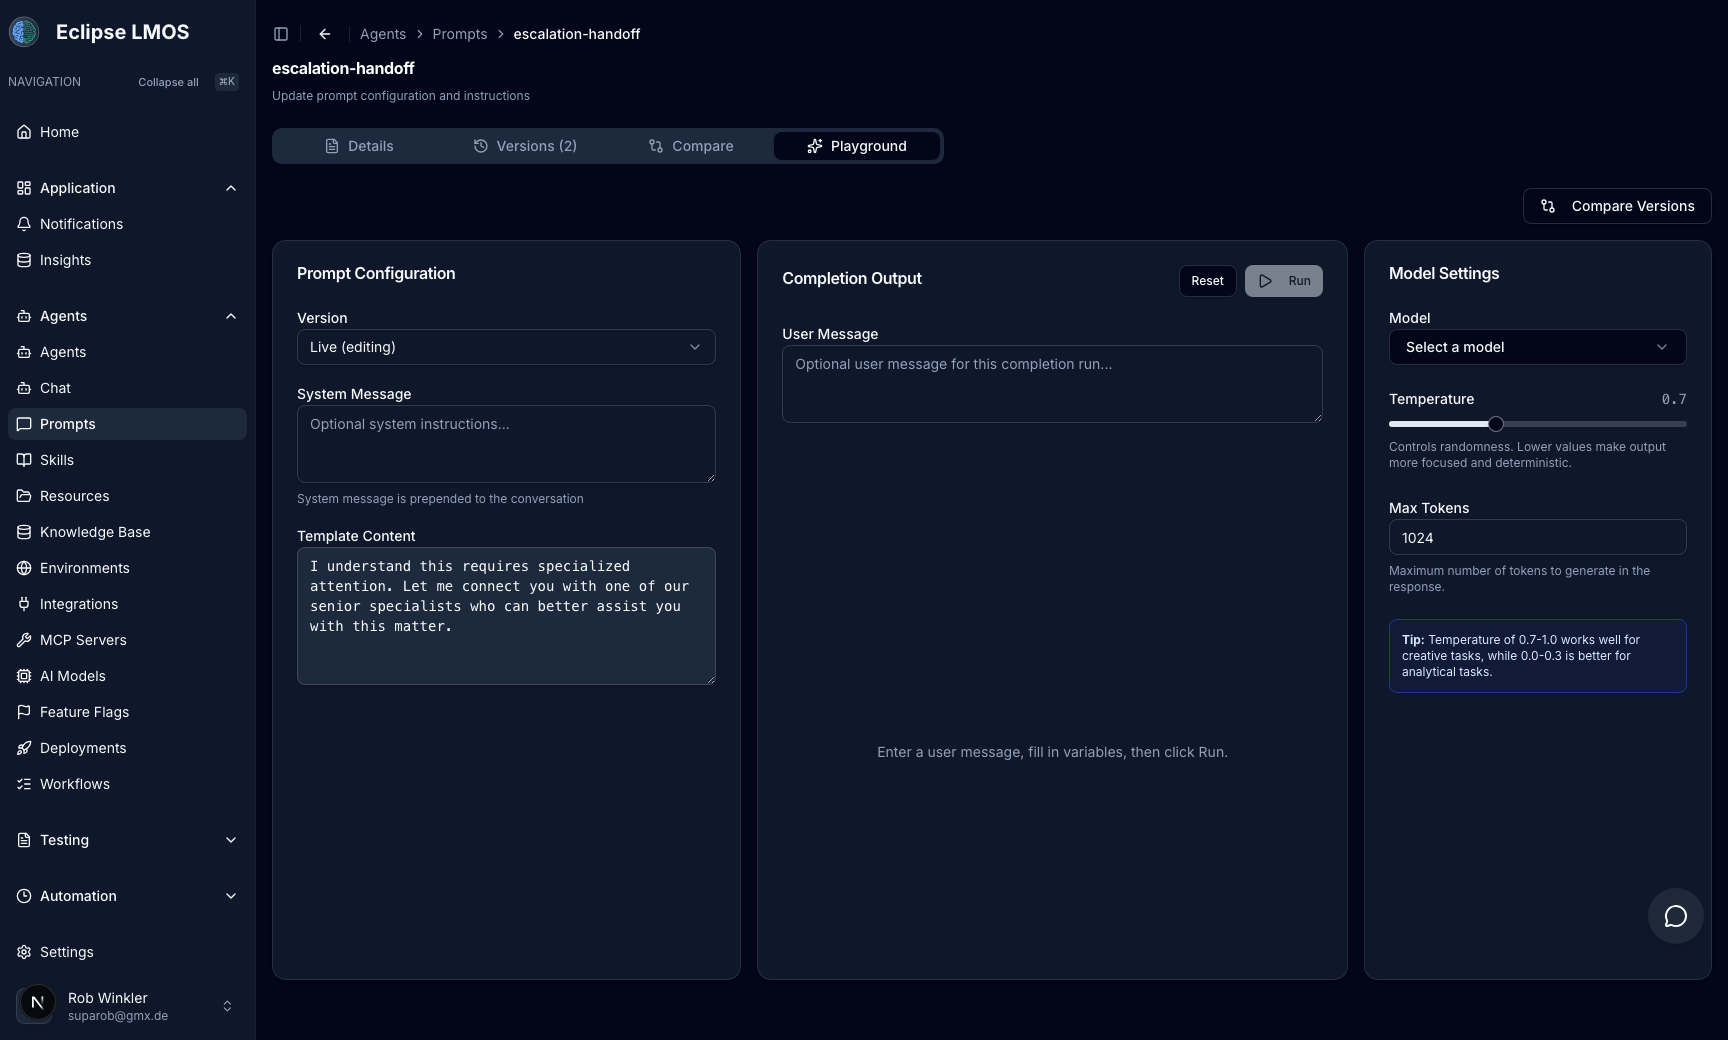Click the Compare Versions button
Viewport: 1728px width, 1040px height.
point(1617,206)
